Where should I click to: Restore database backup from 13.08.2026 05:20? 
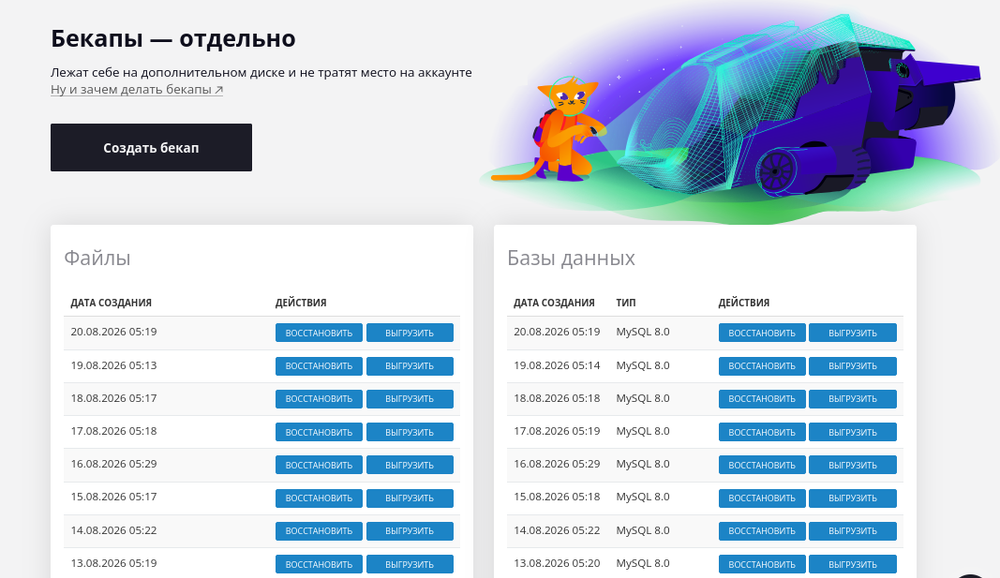(762, 564)
